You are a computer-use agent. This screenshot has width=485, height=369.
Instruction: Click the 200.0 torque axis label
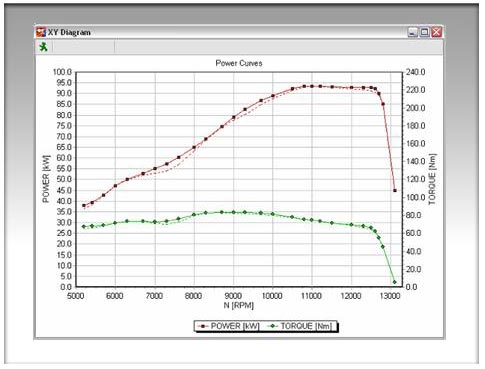[x=415, y=108]
